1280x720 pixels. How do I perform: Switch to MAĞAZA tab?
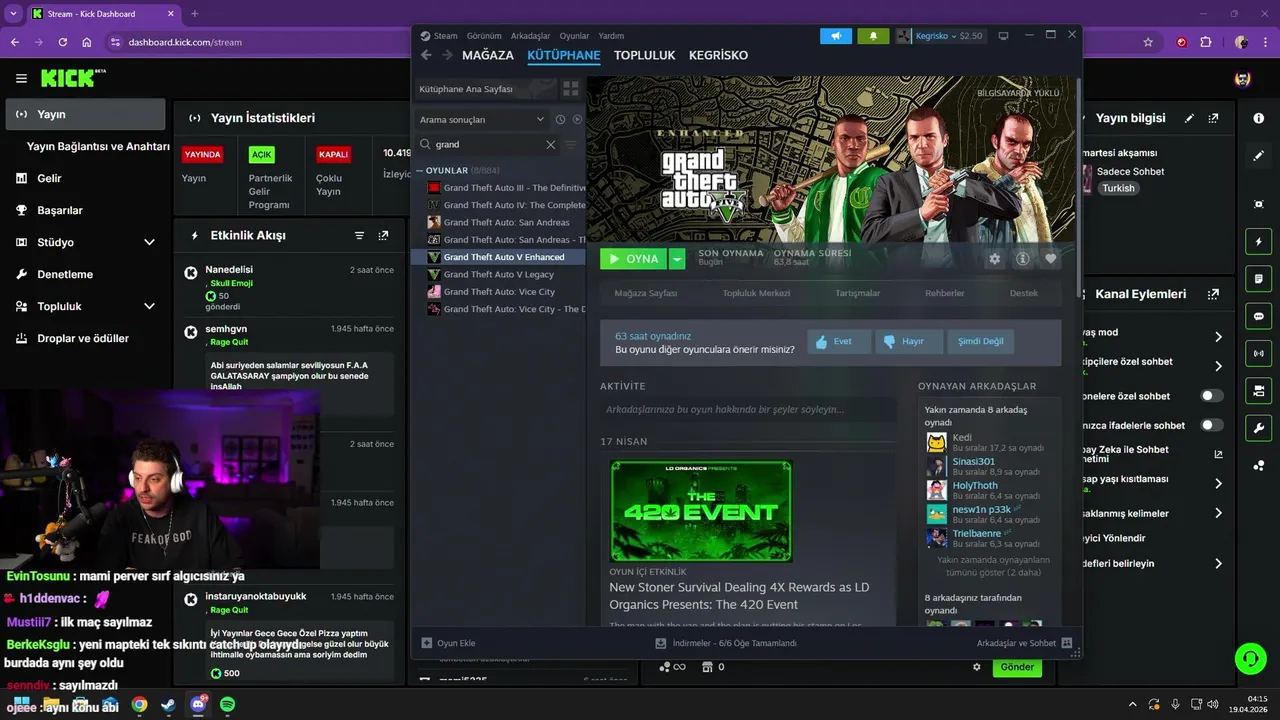click(x=488, y=55)
